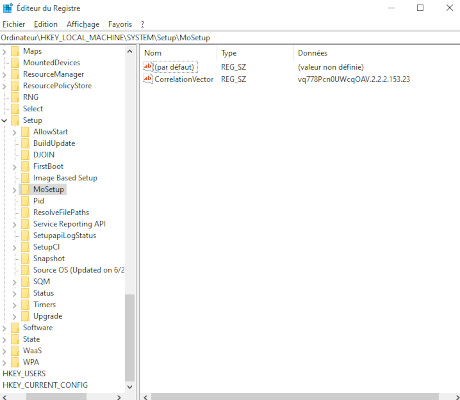The height and width of the screenshot is (400, 460).
Task: Click the tree scrollbar down arrow
Action: click(x=130, y=387)
